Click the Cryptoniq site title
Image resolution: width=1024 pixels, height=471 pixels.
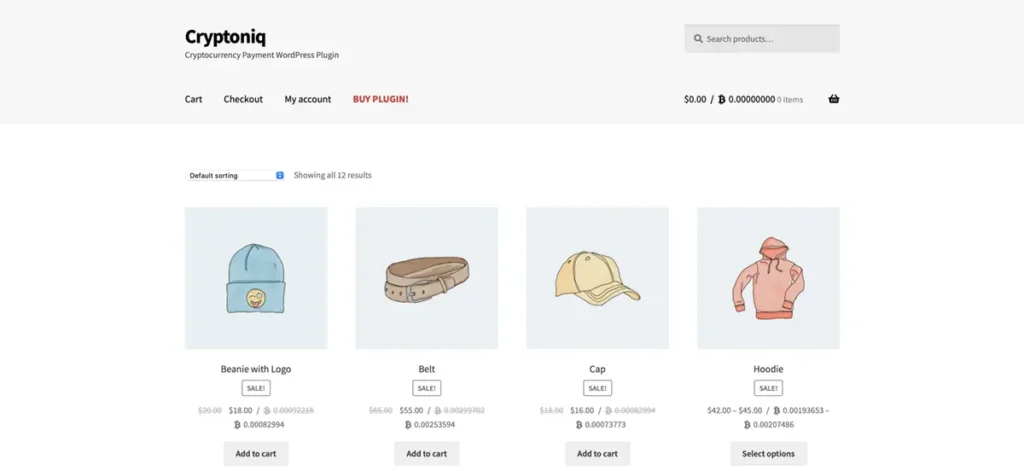point(226,36)
